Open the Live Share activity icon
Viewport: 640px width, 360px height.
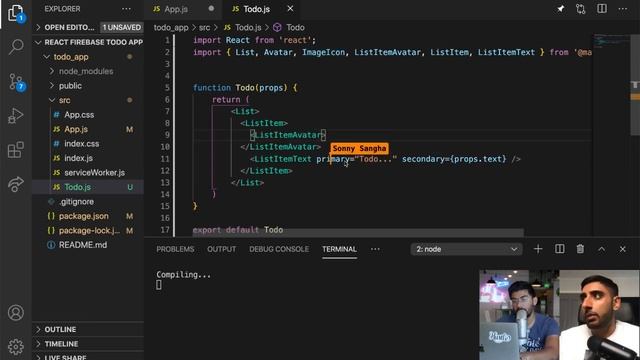(x=16, y=184)
